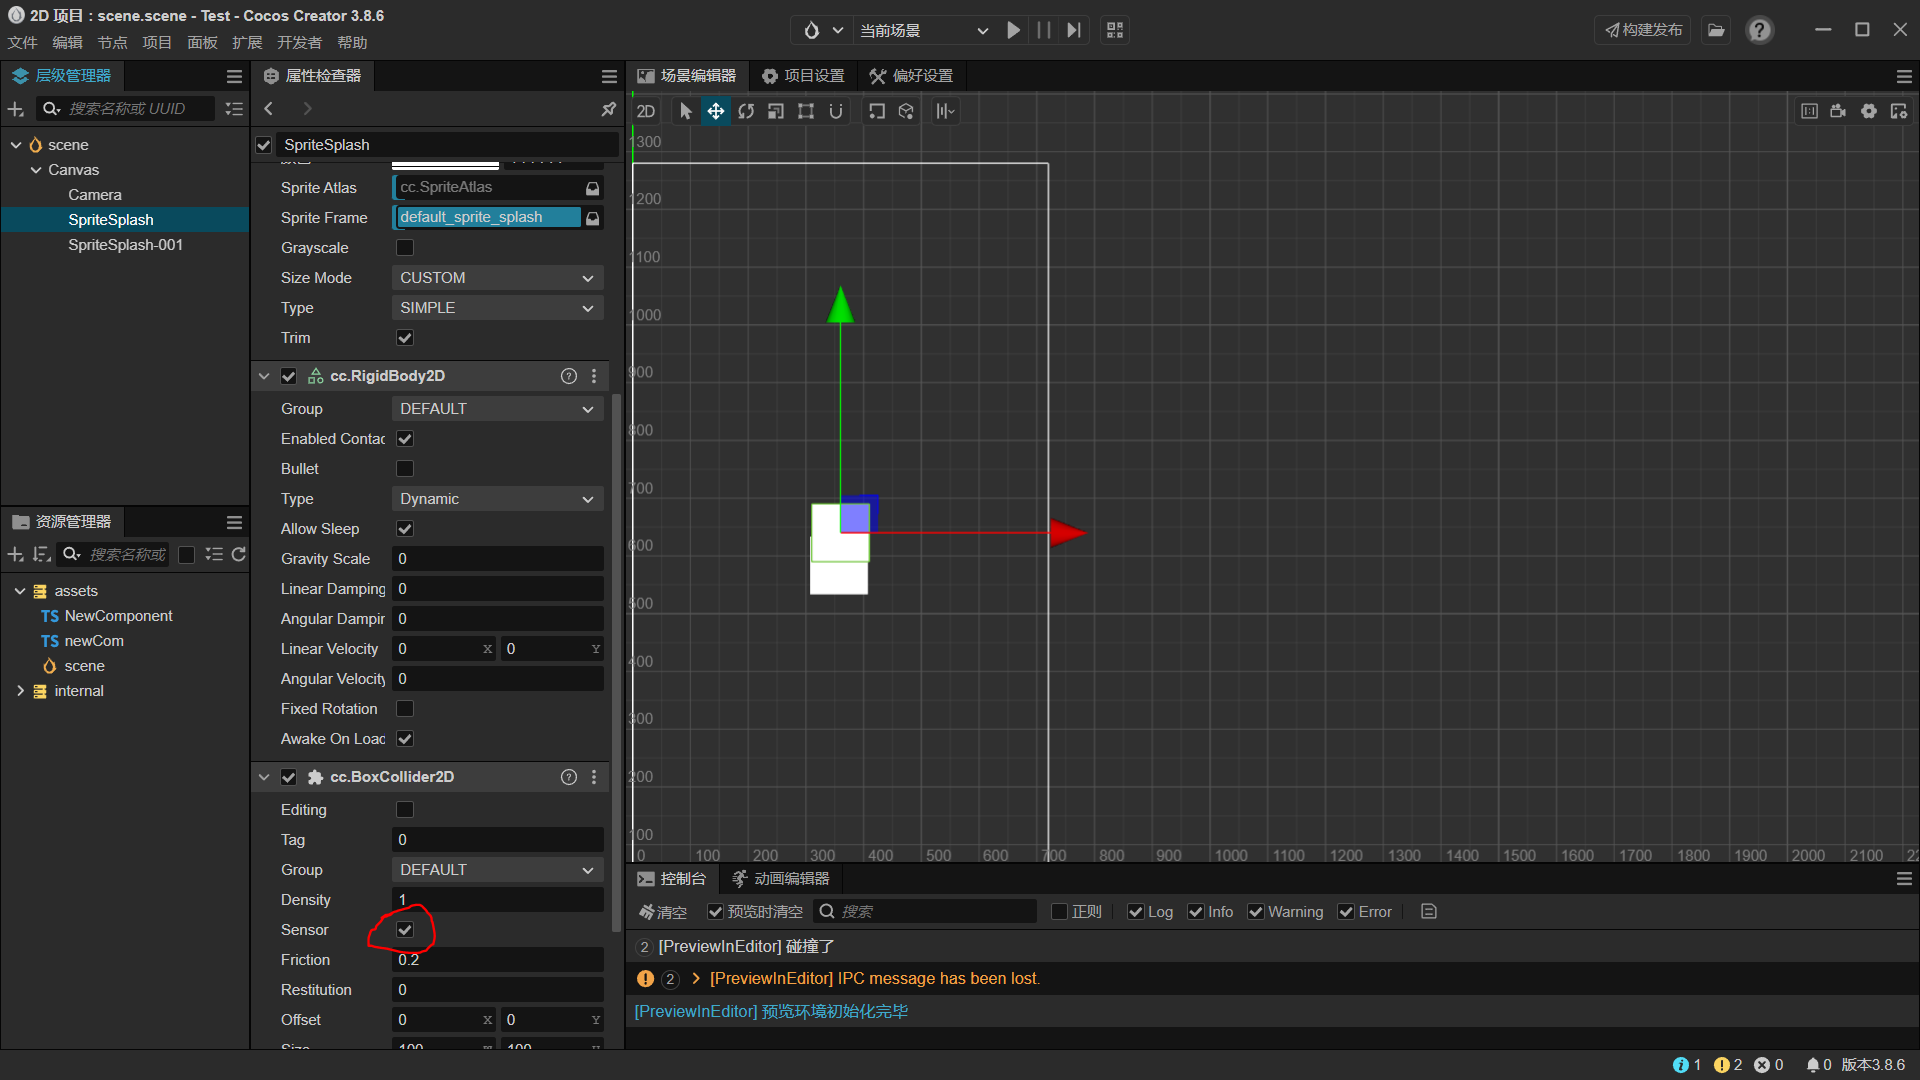Open the Size Mode CUSTOM dropdown
This screenshot has width=1920, height=1080.
(x=497, y=278)
